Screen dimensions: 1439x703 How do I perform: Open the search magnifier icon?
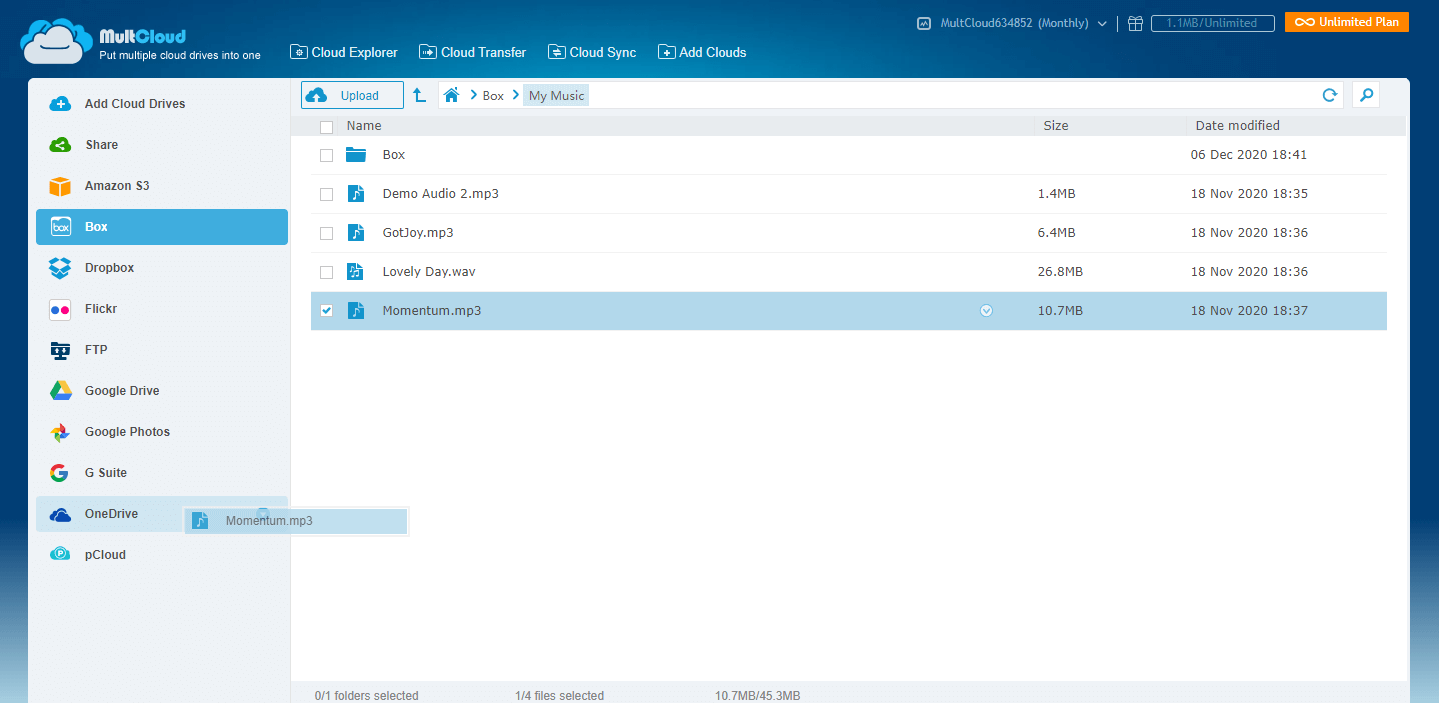click(x=1366, y=95)
